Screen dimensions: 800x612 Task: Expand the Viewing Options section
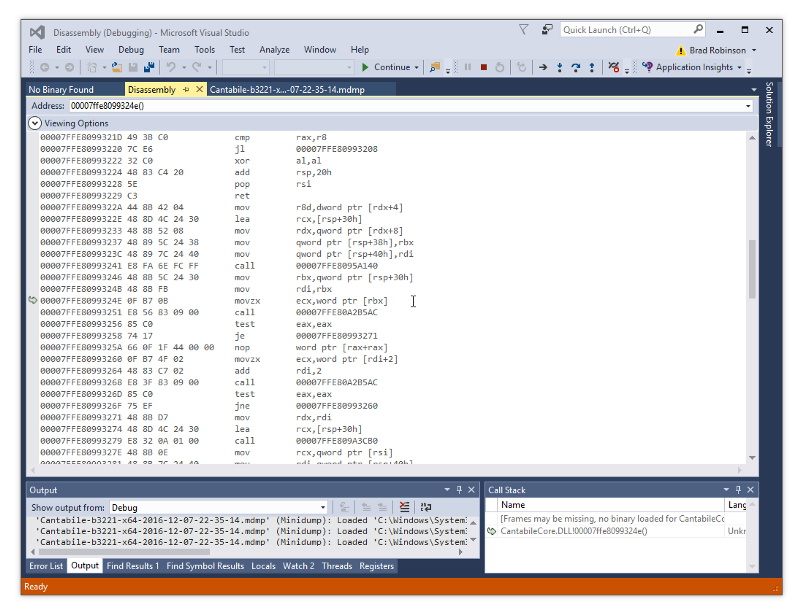click(35, 123)
